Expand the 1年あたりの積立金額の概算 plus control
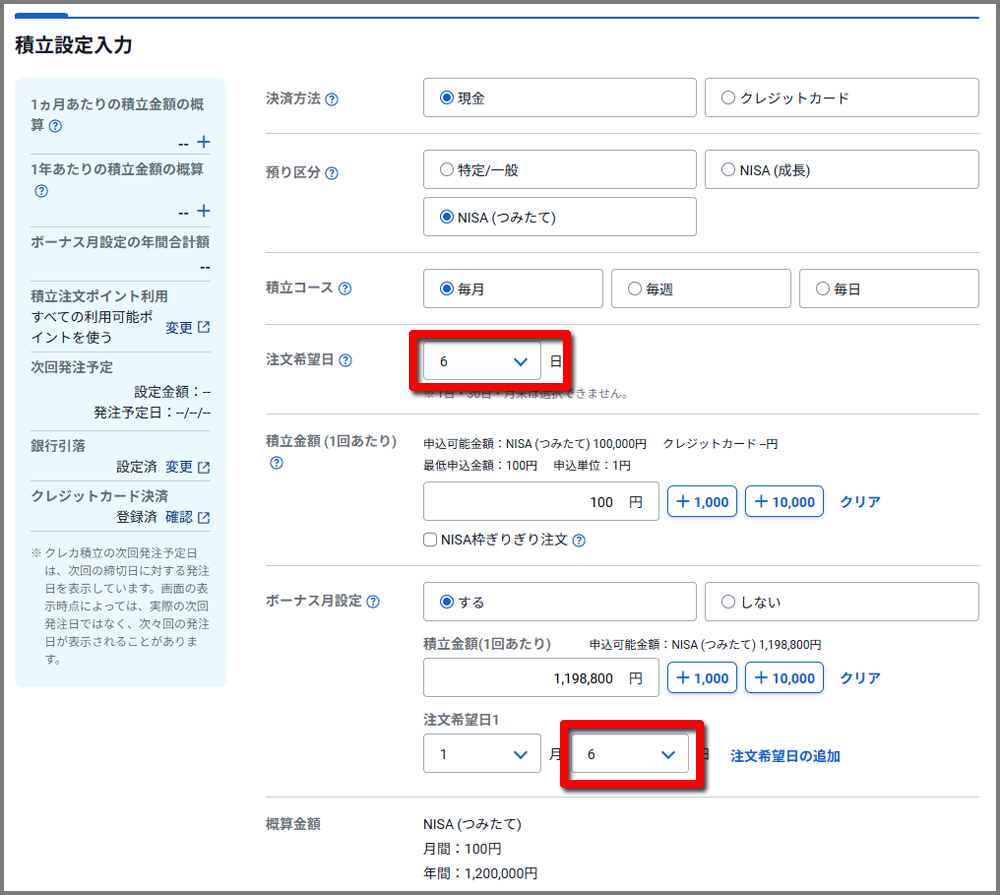The image size is (1000, 895). tap(203, 211)
